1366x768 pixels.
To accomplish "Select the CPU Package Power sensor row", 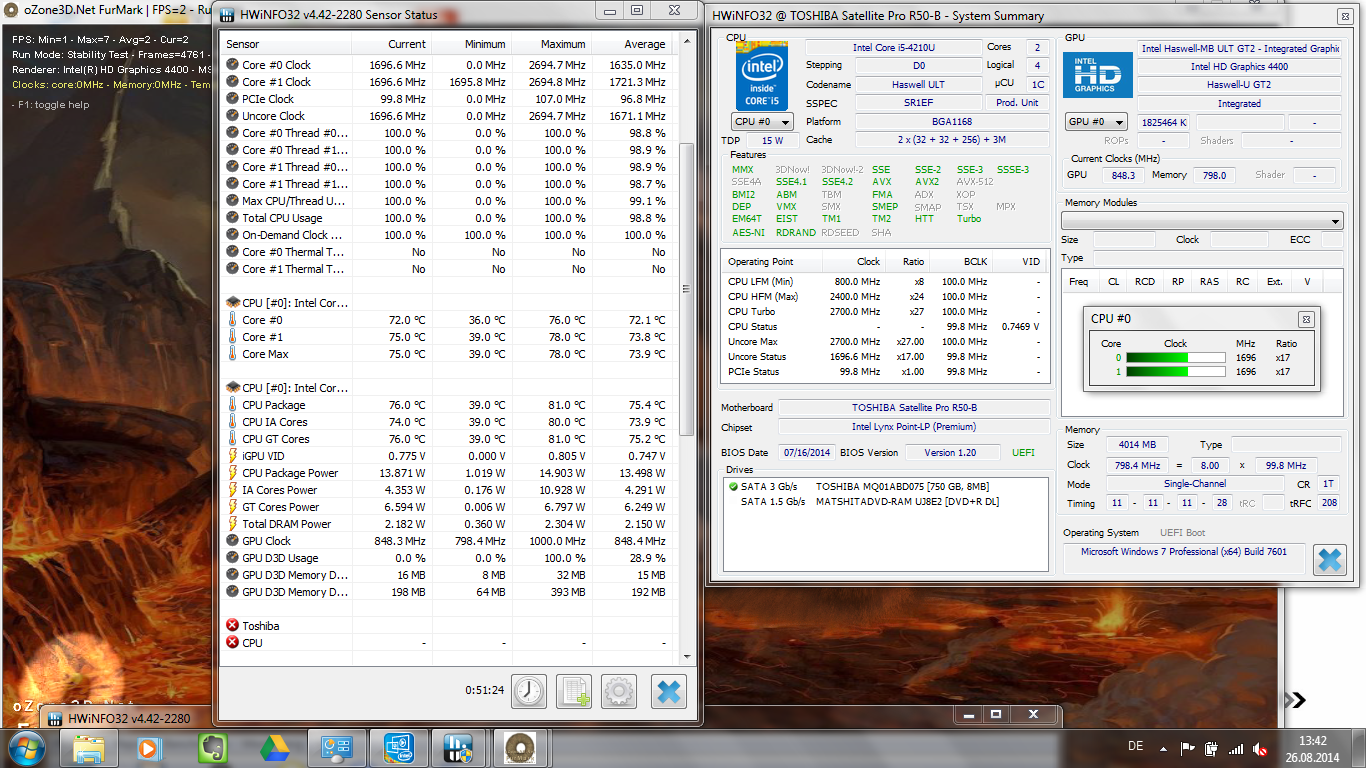I will pyautogui.click(x=447, y=473).
